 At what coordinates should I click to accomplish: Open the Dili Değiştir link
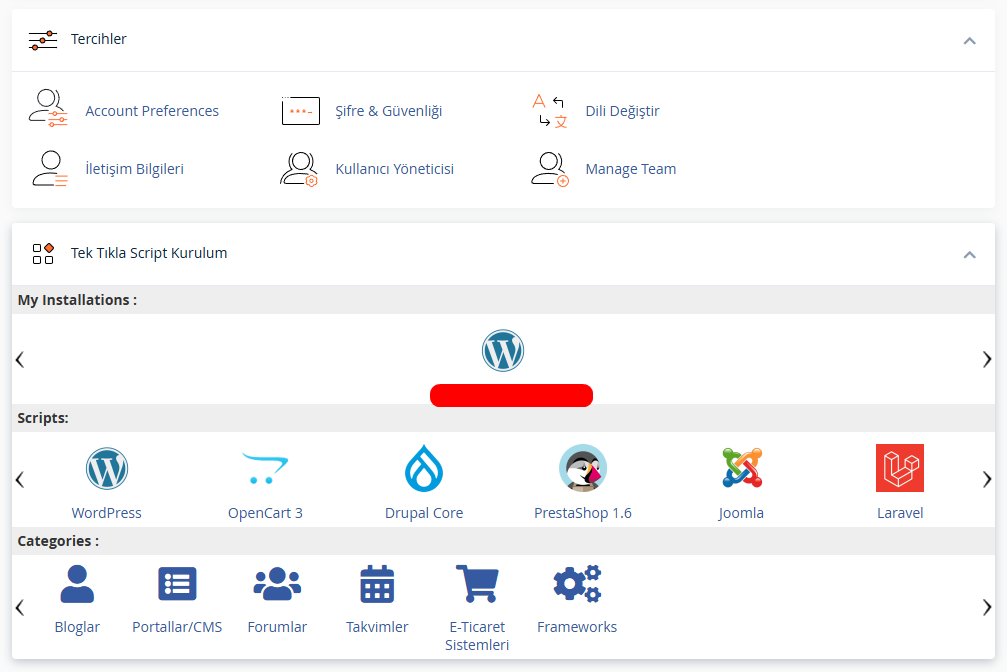click(622, 111)
